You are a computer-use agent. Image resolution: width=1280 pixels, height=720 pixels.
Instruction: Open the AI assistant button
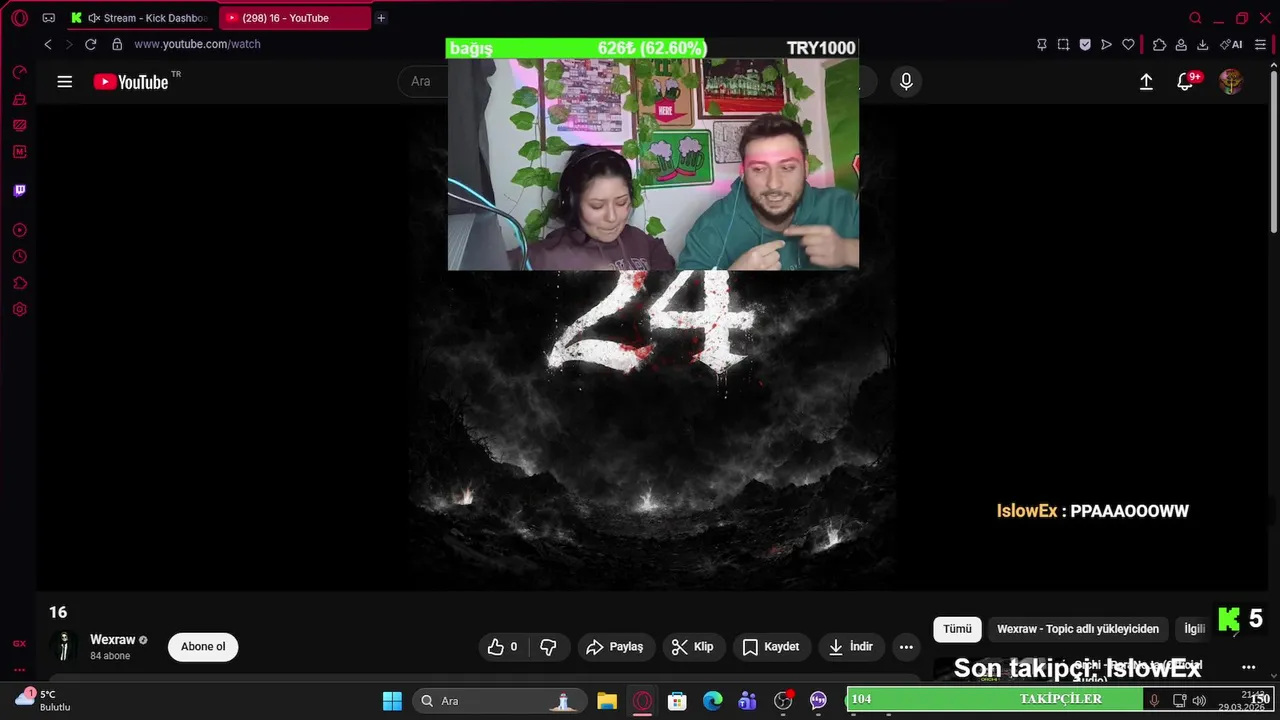click(1231, 44)
